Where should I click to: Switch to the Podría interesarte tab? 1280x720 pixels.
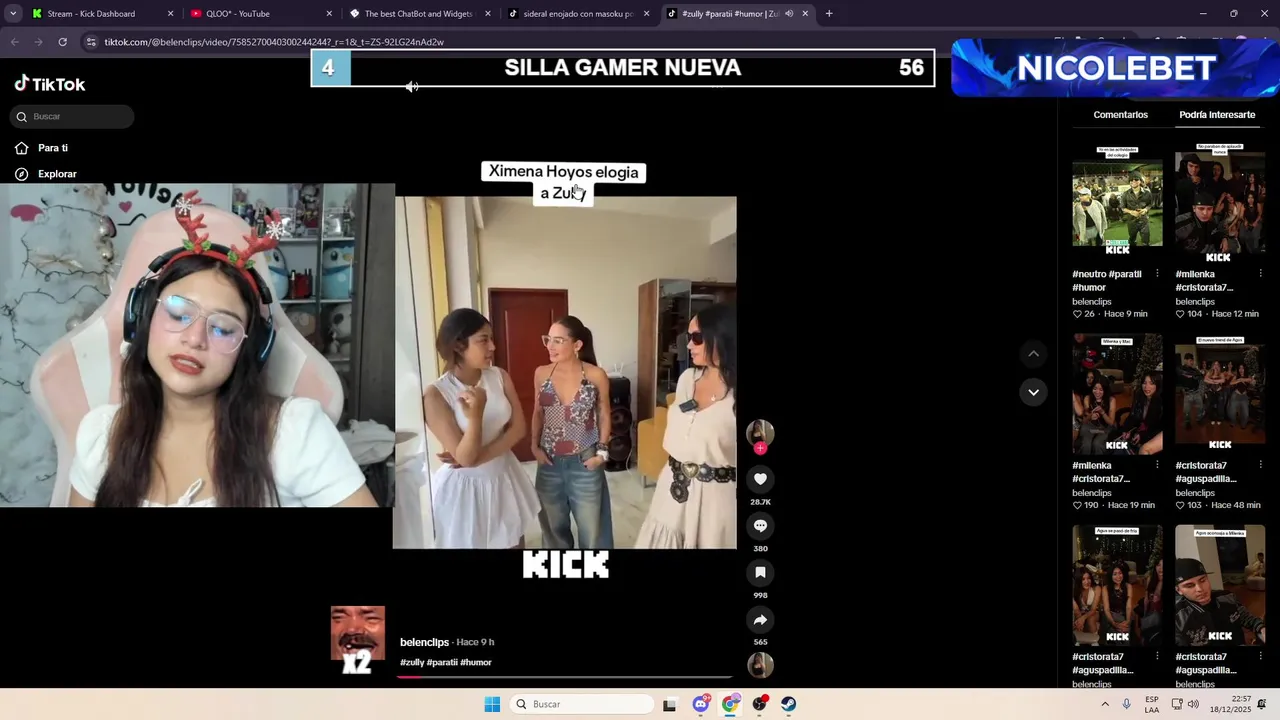(1217, 115)
